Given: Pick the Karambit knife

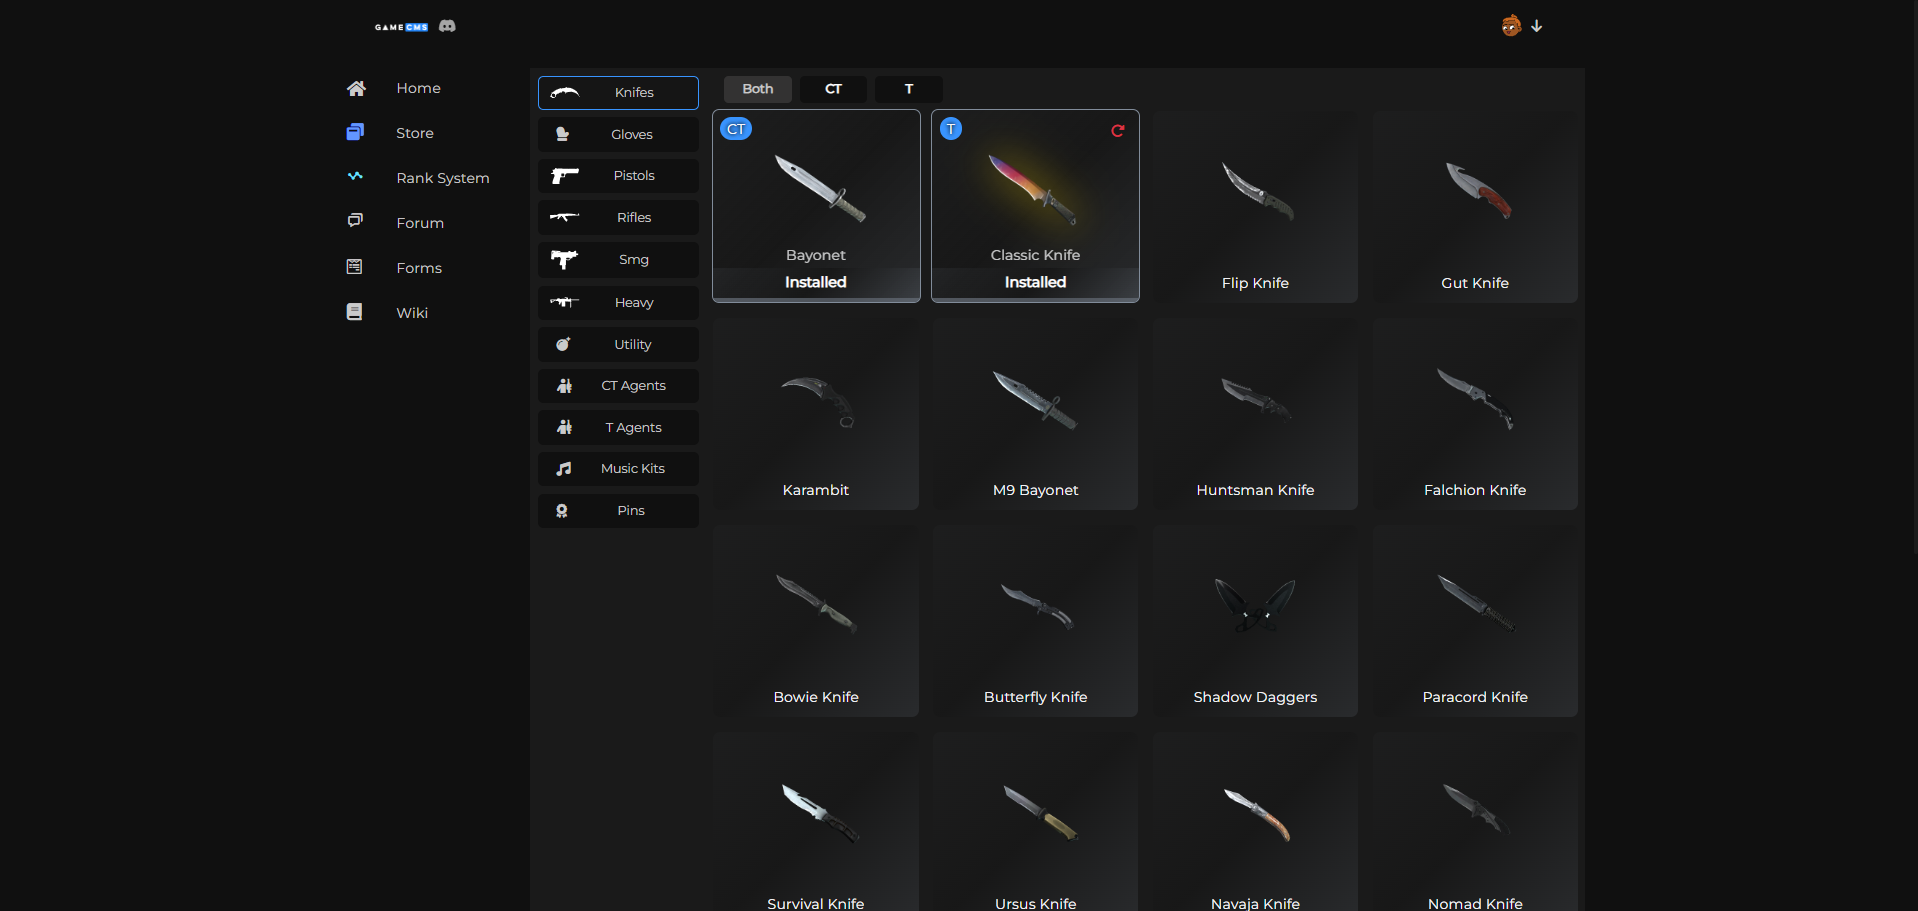Looking at the screenshot, I should (816, 414).
